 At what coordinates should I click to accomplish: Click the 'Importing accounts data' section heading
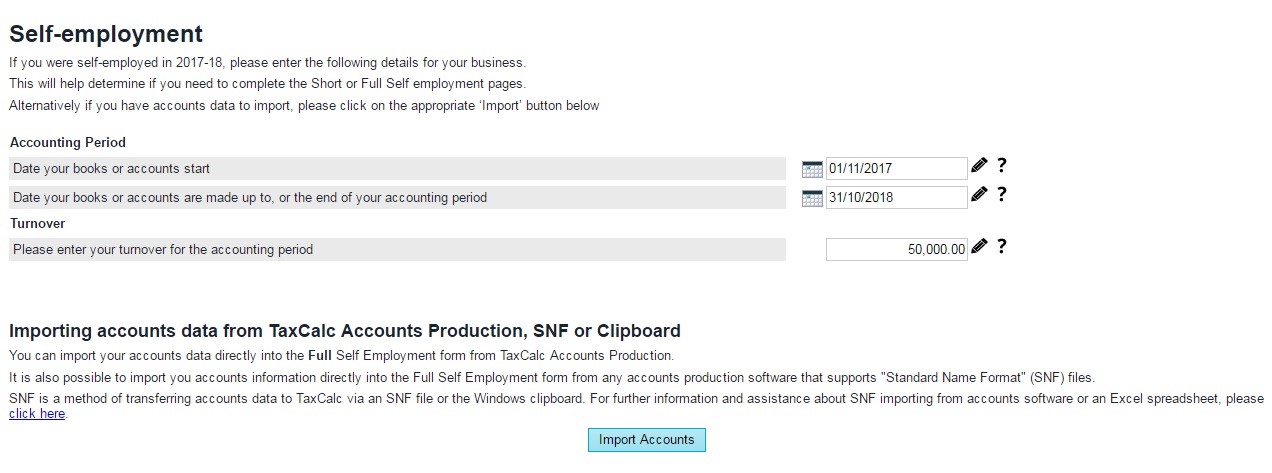[x=345, y=330]
